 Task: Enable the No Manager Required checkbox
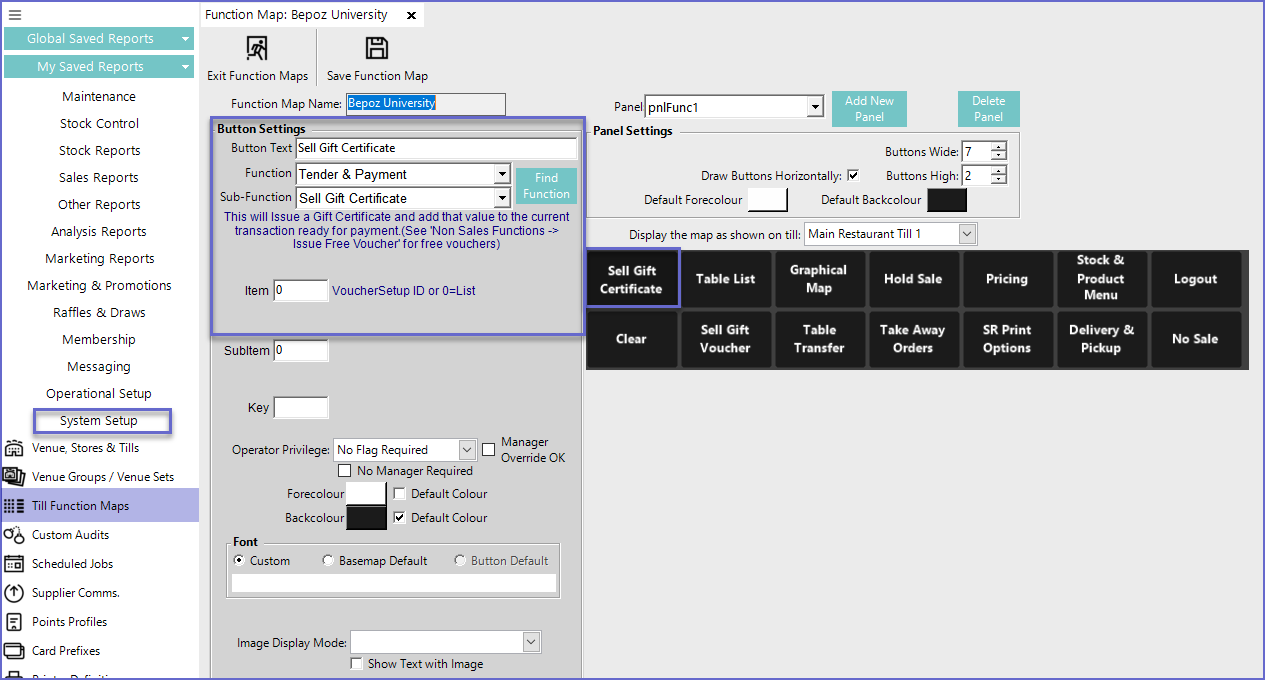(345, 471)
